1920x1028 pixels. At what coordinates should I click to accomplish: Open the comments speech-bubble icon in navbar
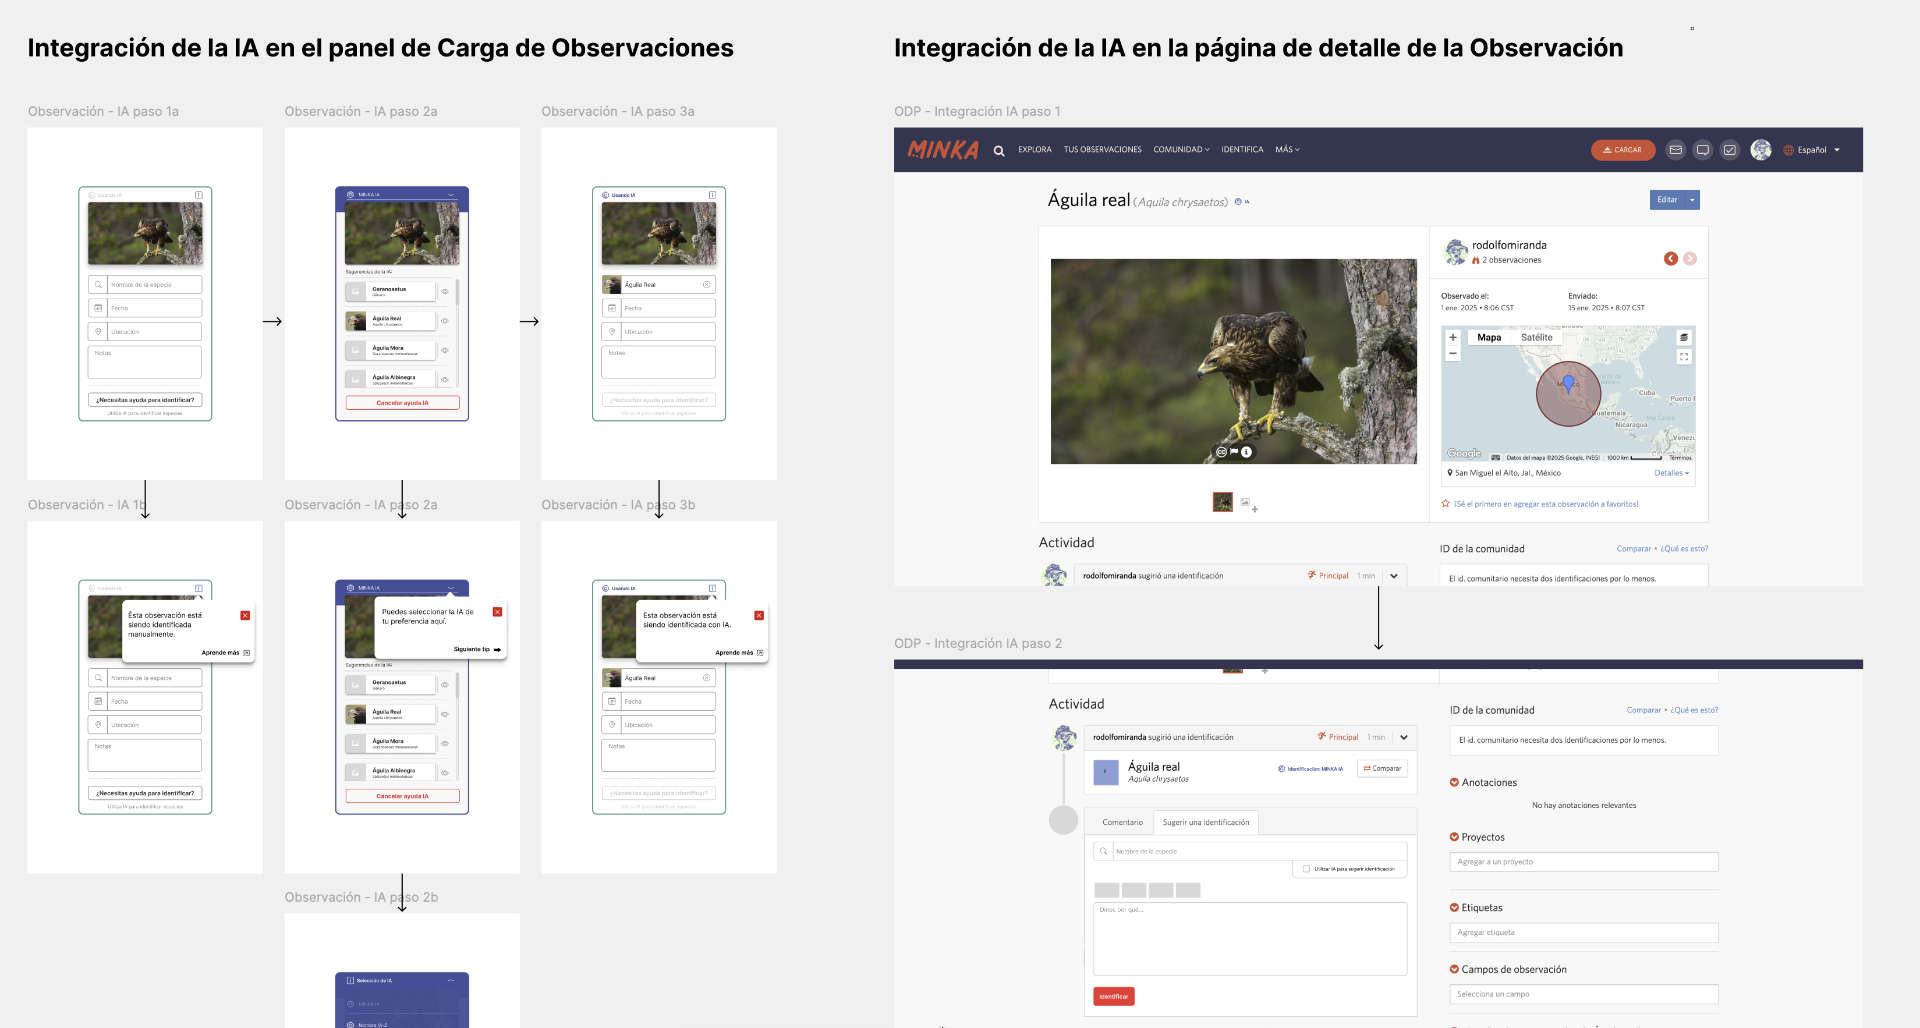pos(1702,150)
